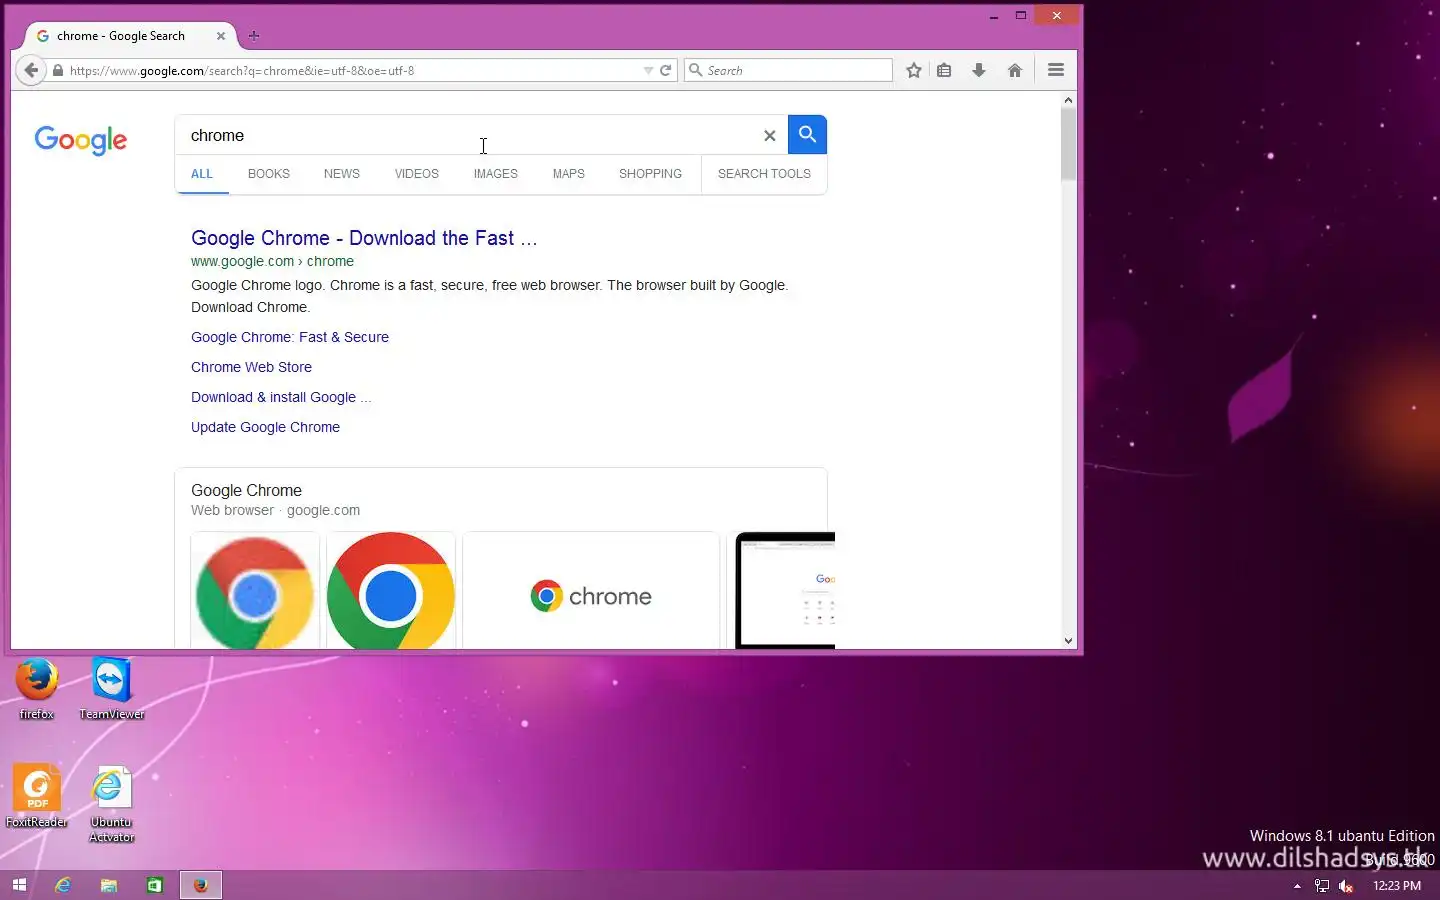
Task: Bookmark this page with the star icon
Action: [914, 70]
